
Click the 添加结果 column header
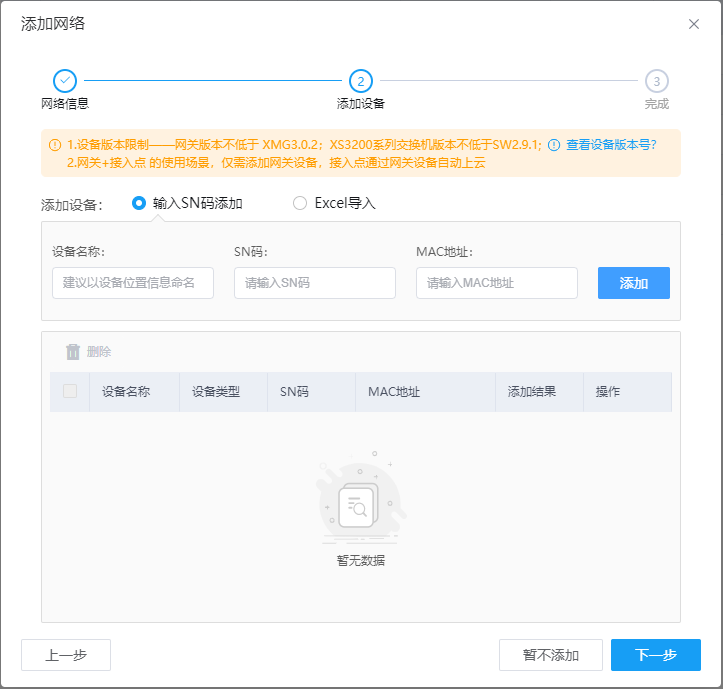coord(532,392)
